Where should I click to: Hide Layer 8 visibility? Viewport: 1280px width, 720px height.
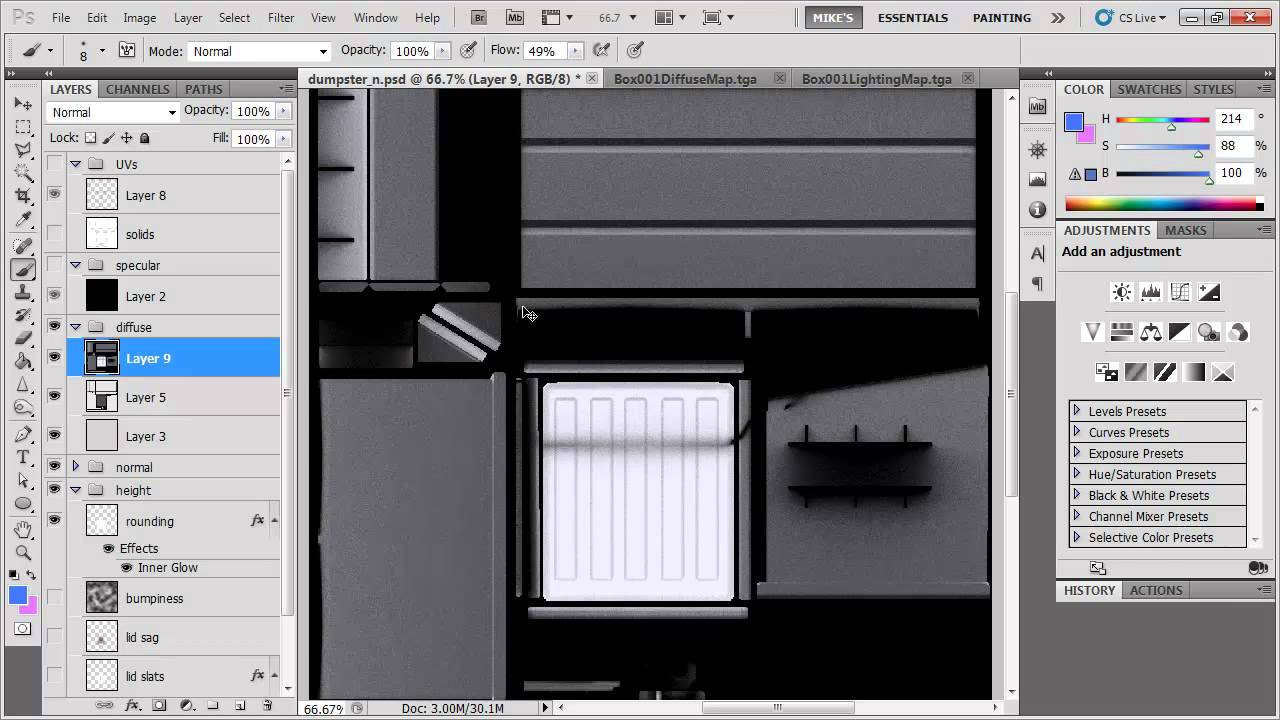coord(54,195)
